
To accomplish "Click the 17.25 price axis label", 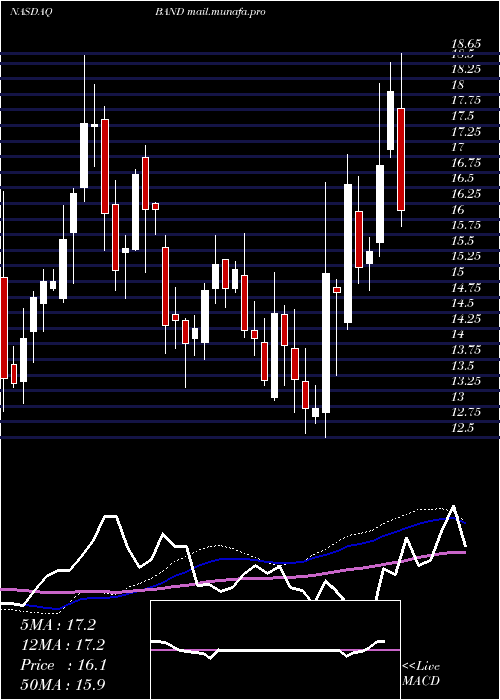I will tap(466, 132).
